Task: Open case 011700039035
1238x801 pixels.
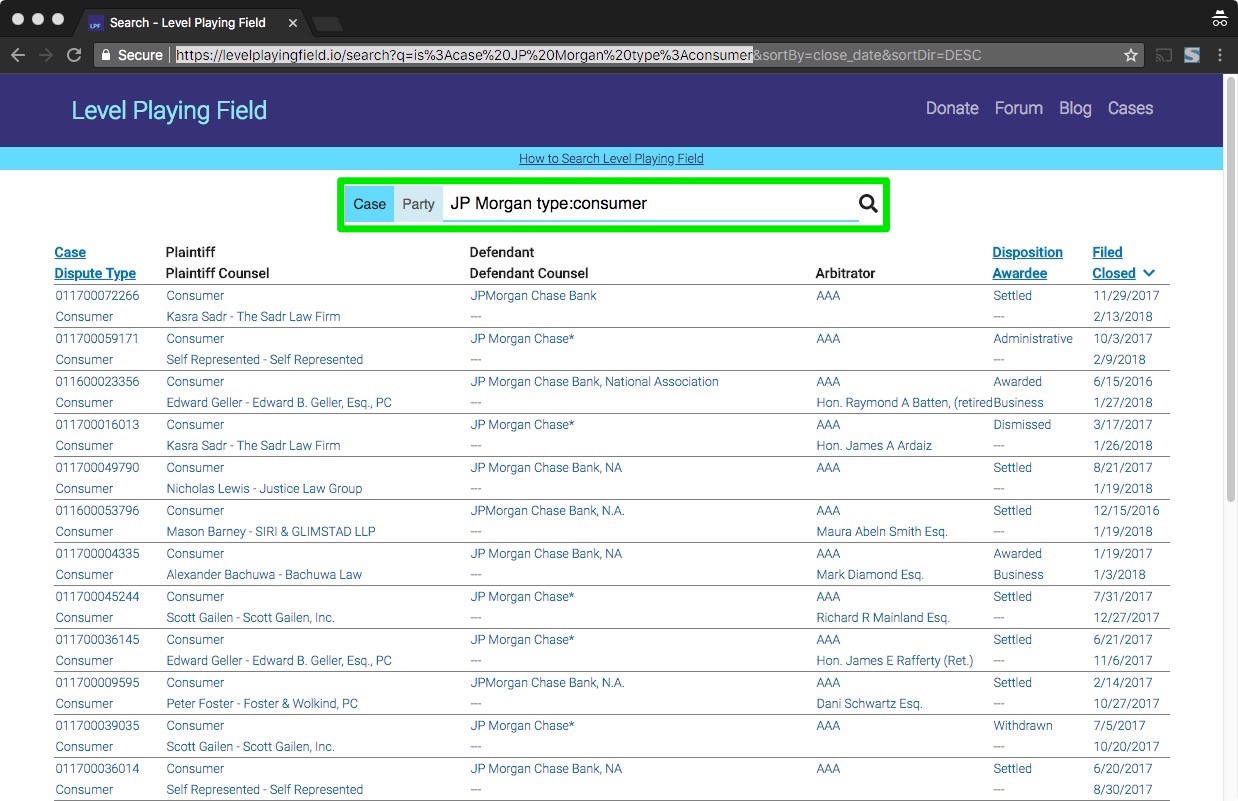Action: pyautogui.click(x=97, y=726)
